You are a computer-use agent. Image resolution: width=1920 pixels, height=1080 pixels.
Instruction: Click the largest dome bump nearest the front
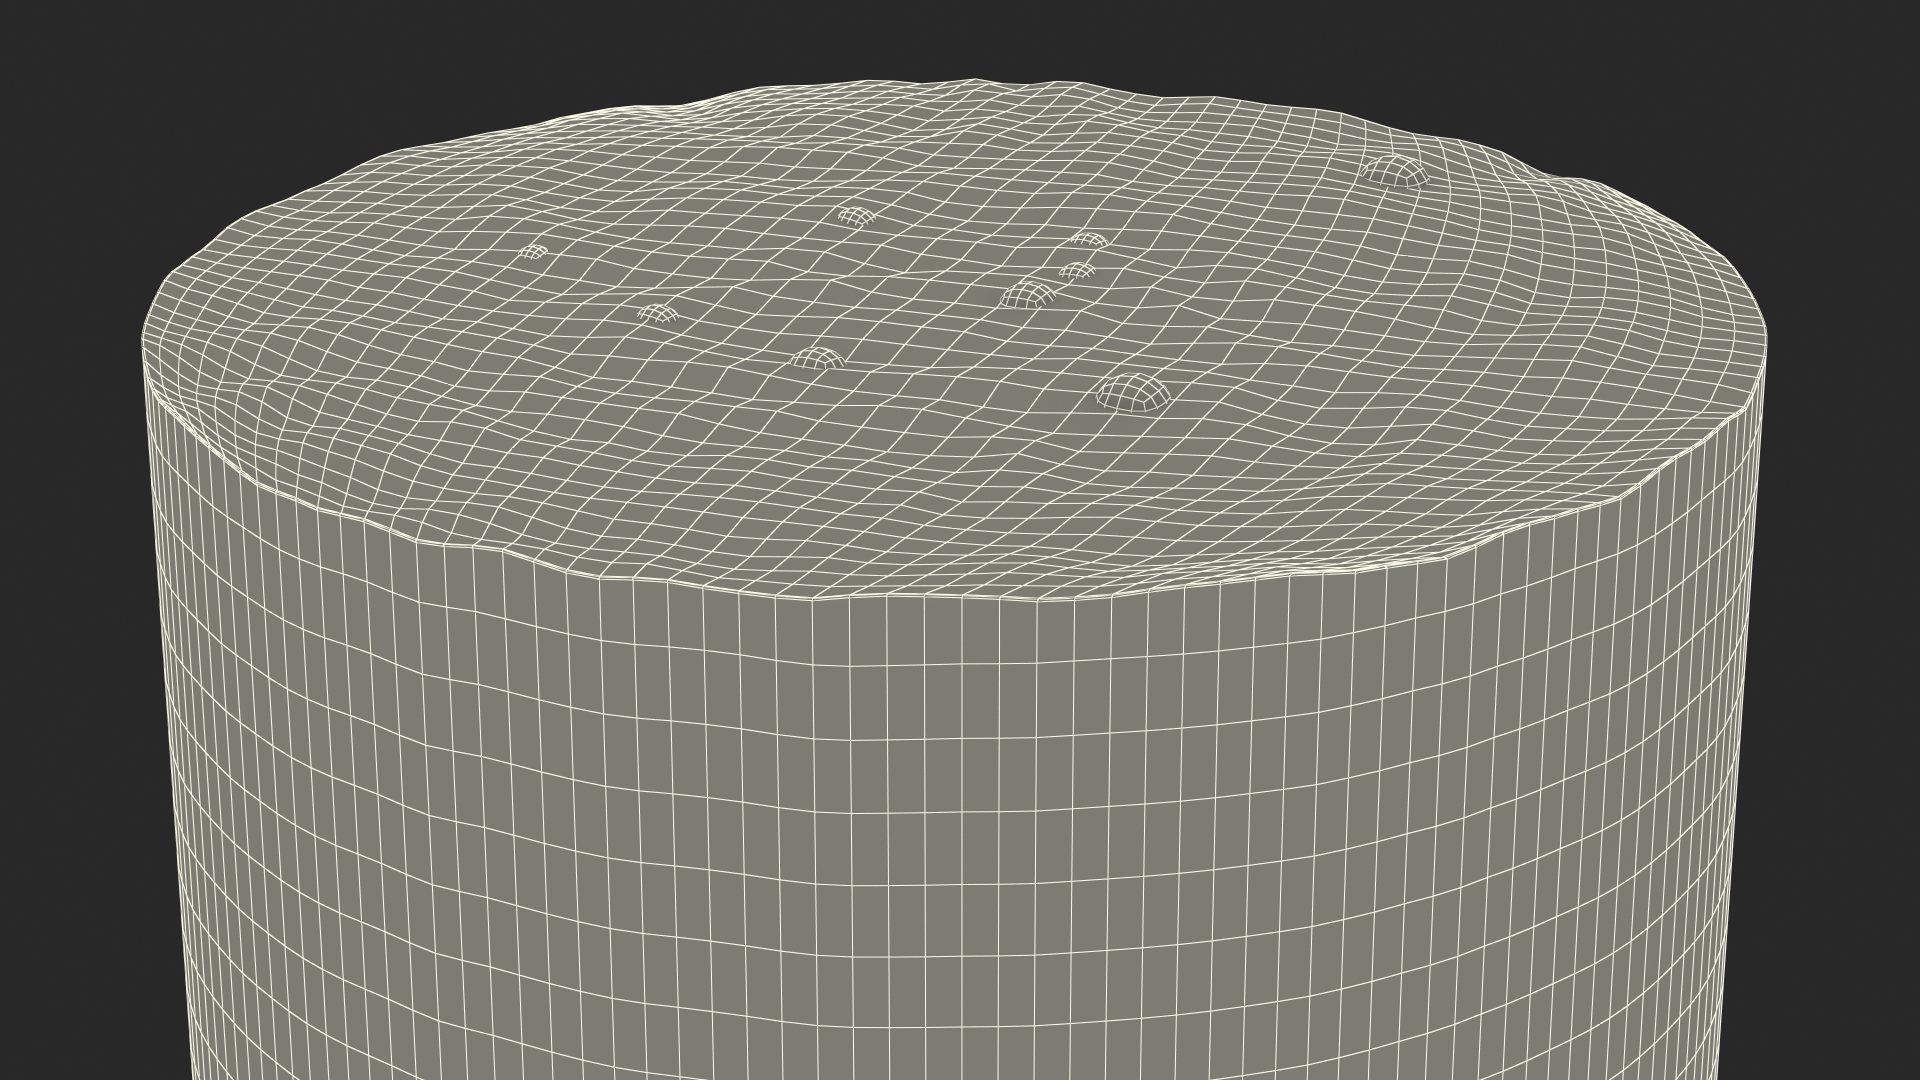(x=1132, y=393)
